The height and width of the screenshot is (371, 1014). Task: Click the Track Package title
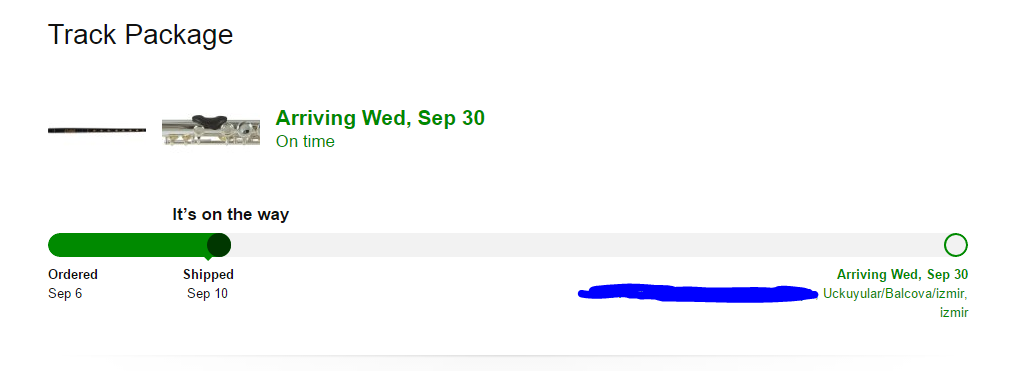click(x=140, y=34)
